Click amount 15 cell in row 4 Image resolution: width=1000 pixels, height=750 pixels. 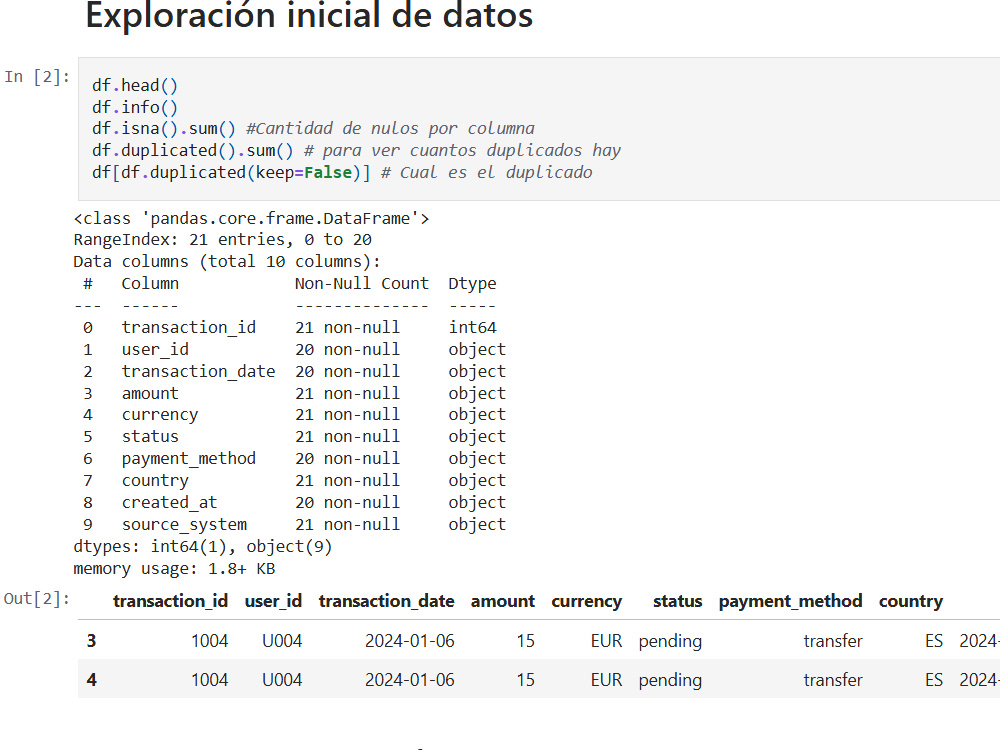point(526,680)
